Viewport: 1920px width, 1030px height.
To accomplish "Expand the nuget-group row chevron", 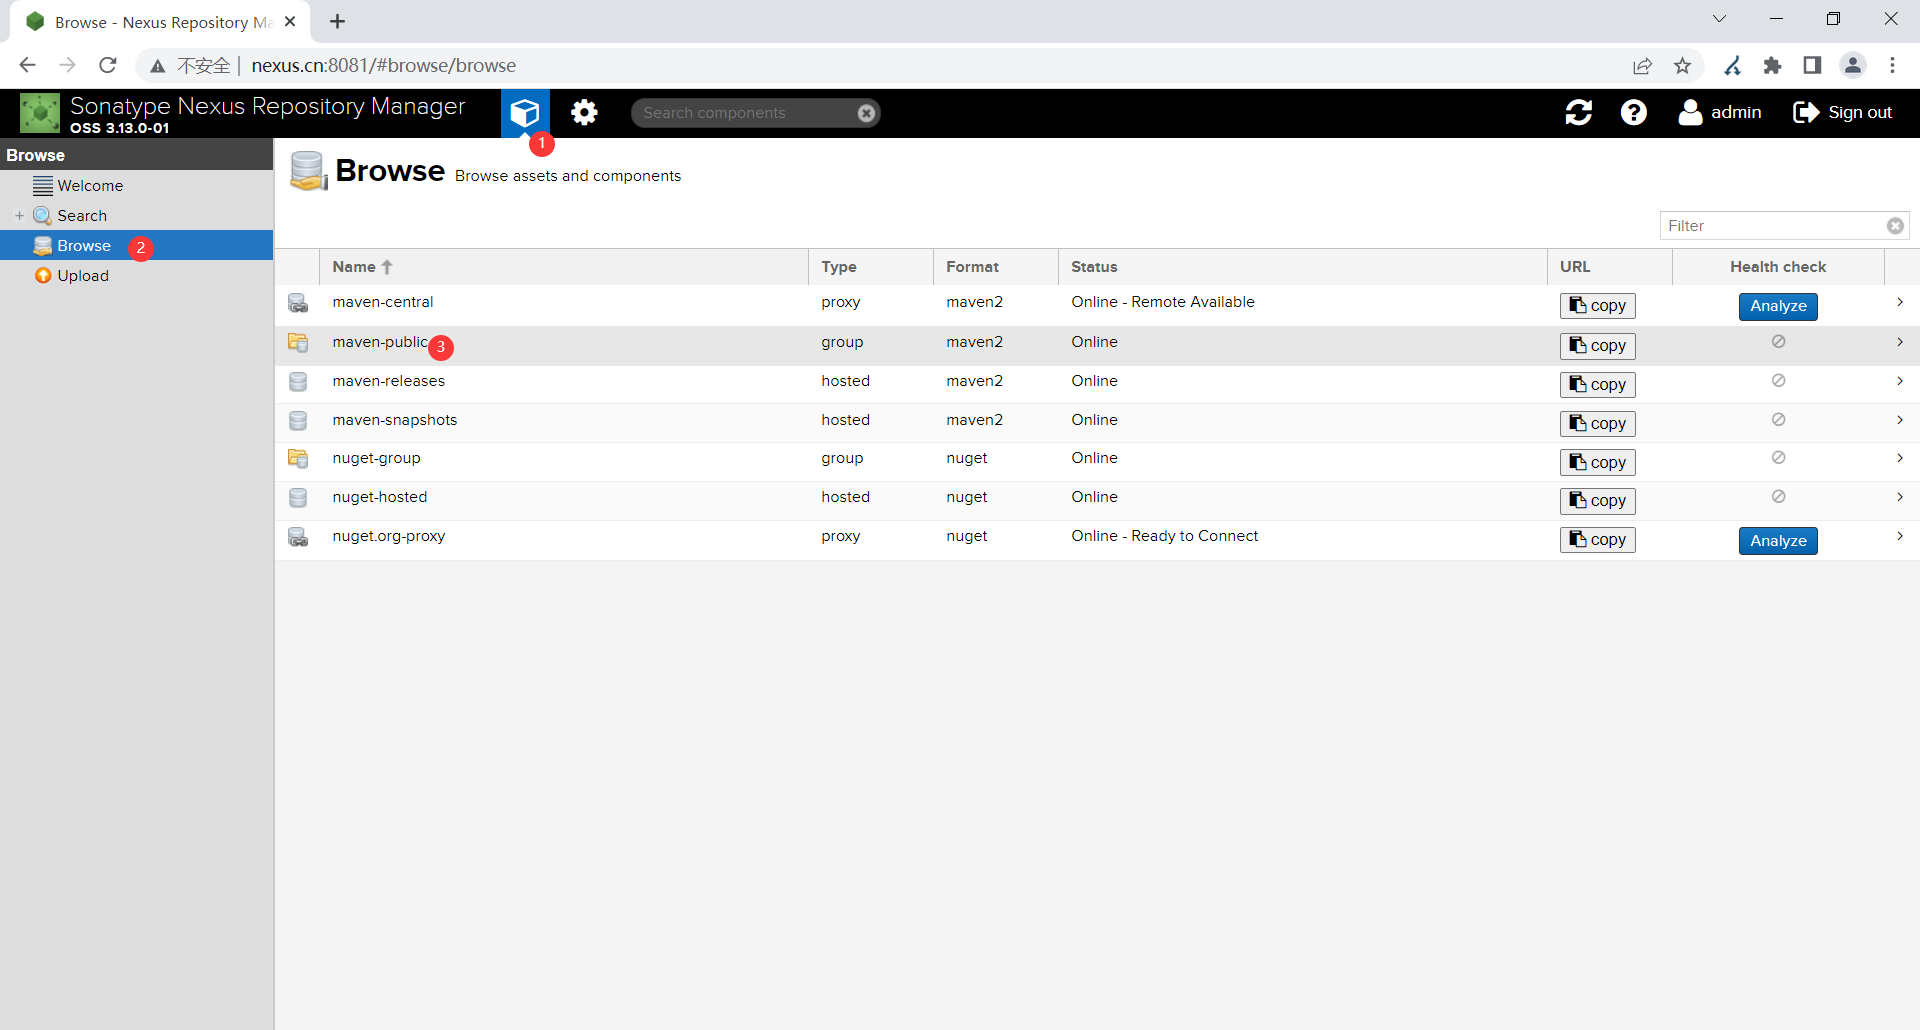I will [x=1900, y=458].
